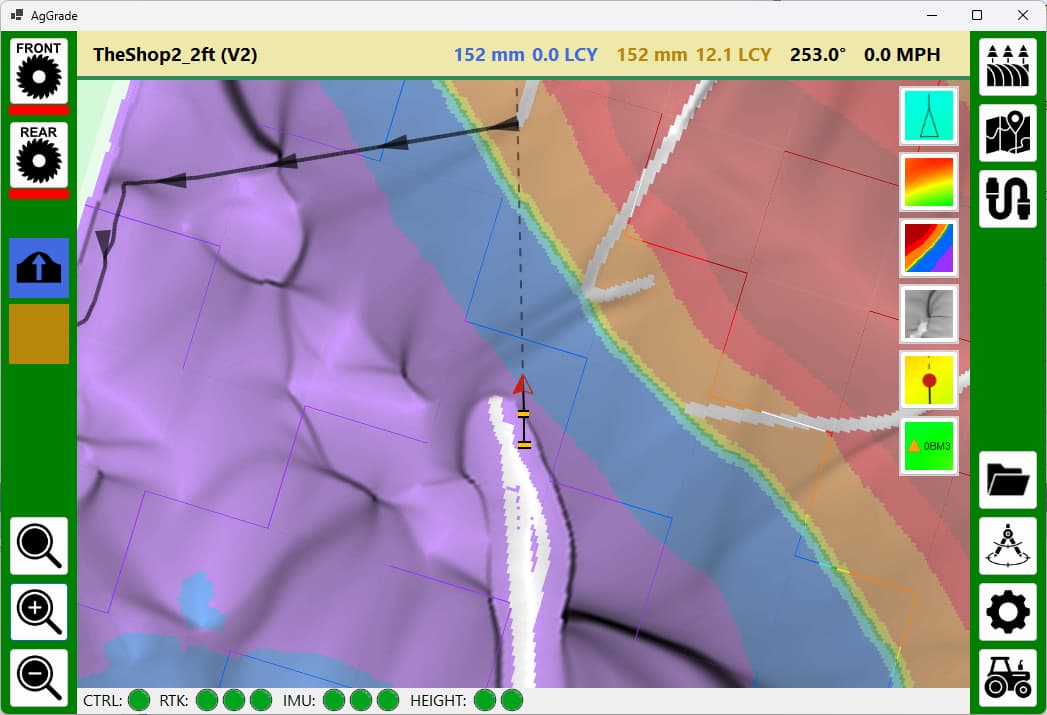Toggle the FRONT blade control button
1047x715 pixels.
[x=39, y=71]
